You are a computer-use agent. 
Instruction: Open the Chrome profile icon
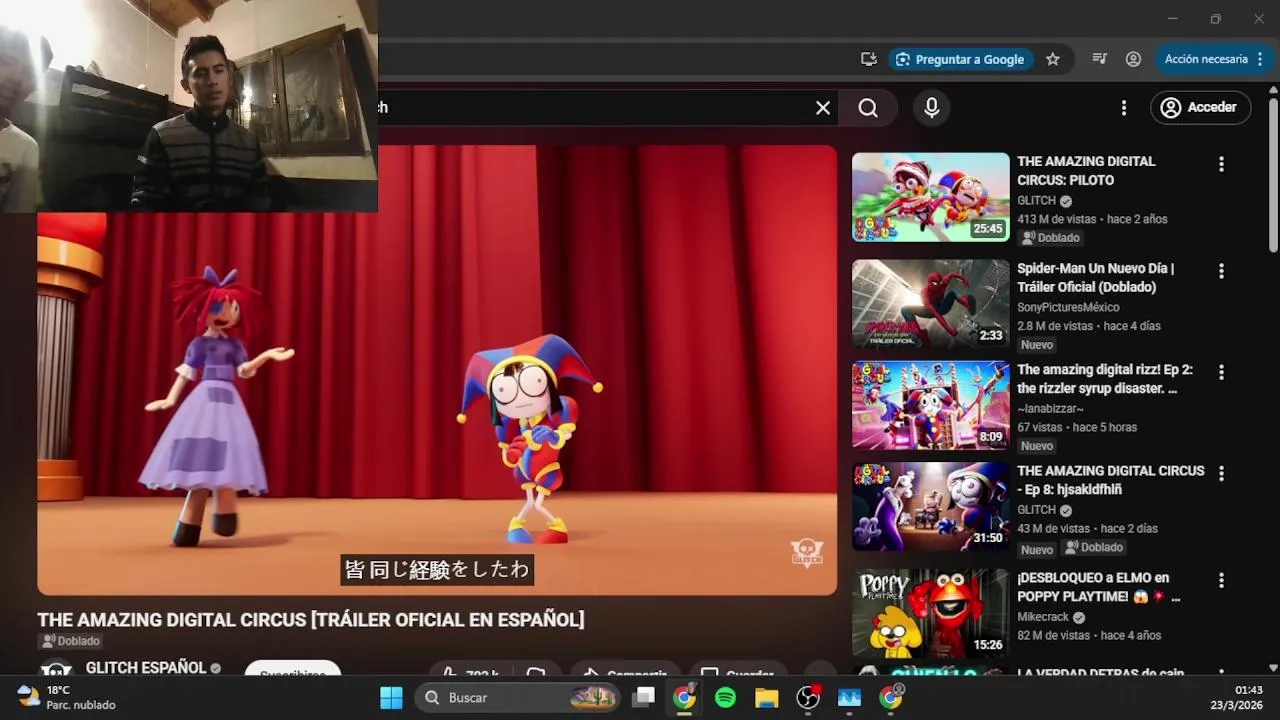click(x=1133, y=59)
